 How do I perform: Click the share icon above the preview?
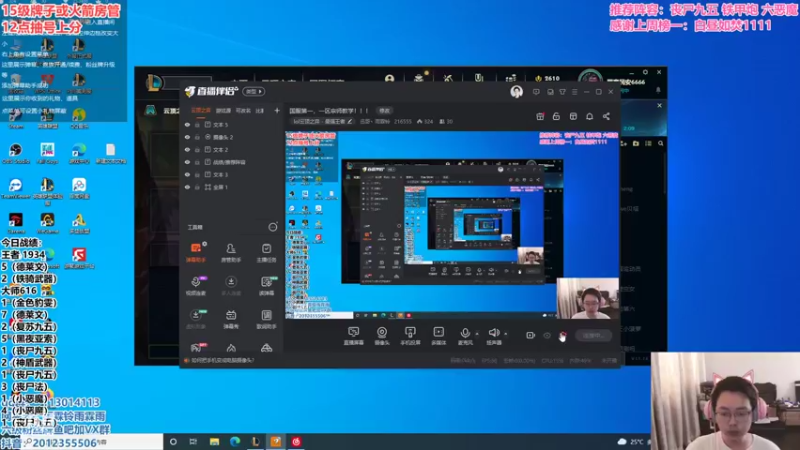click(x=606, y=116)
